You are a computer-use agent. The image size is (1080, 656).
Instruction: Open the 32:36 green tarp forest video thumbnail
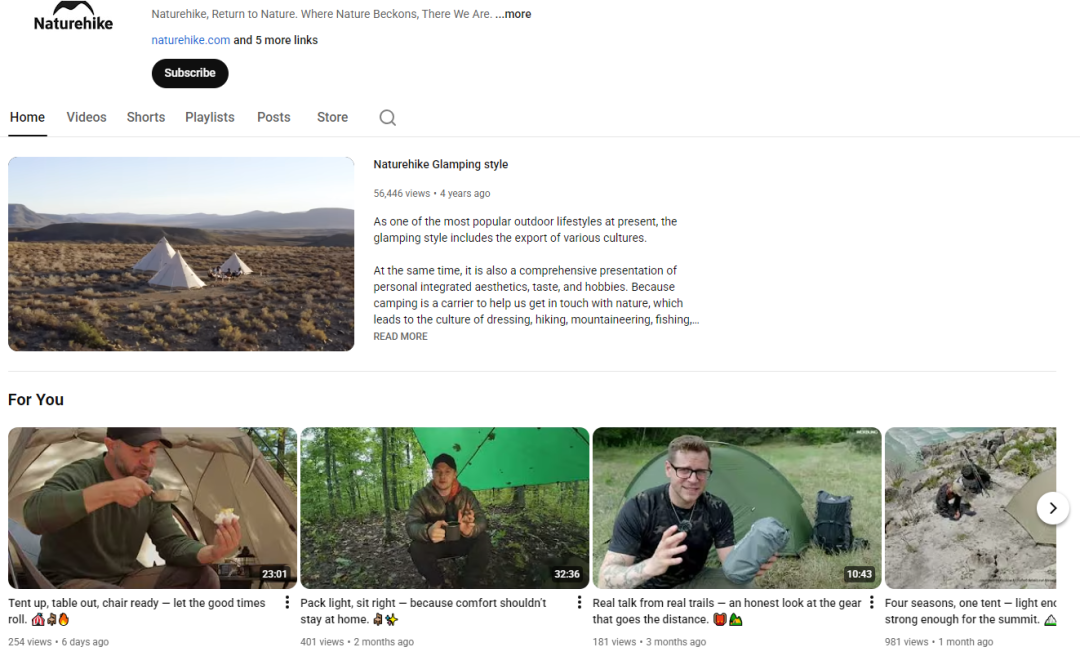[x=445, y=508]
